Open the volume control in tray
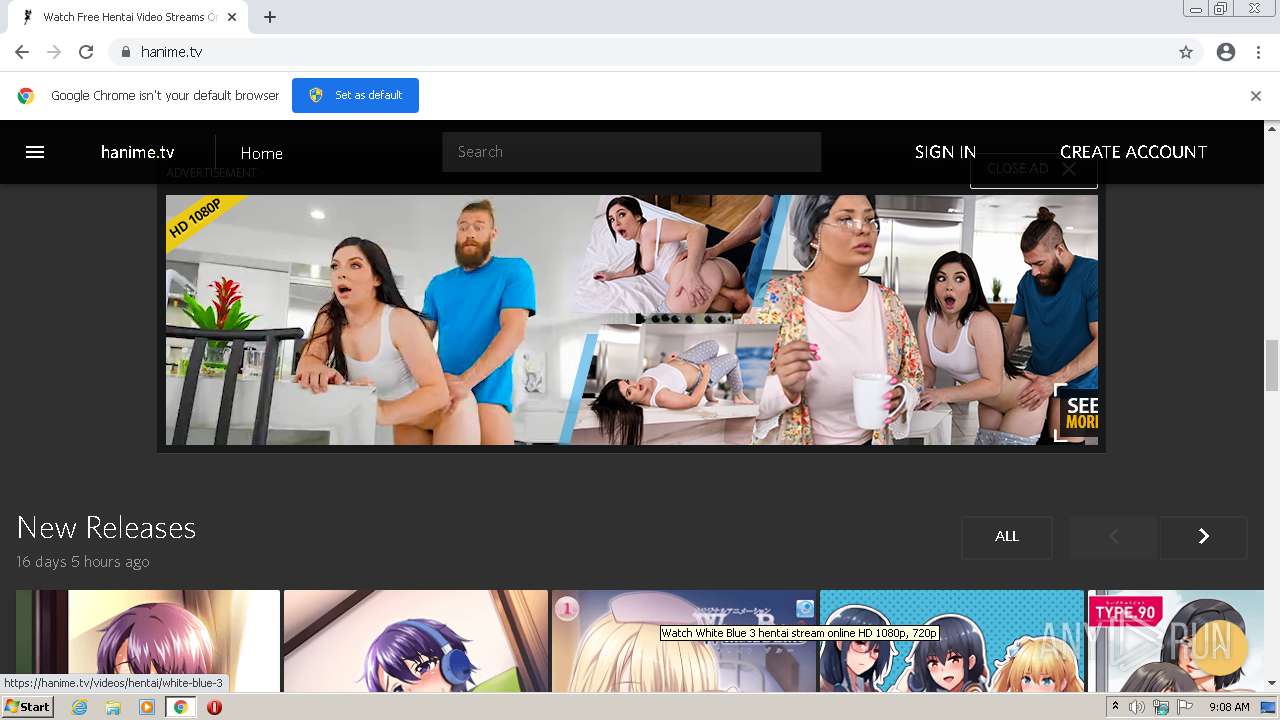This screenshot has width=1280, height=720. [x=1136, y=707]
